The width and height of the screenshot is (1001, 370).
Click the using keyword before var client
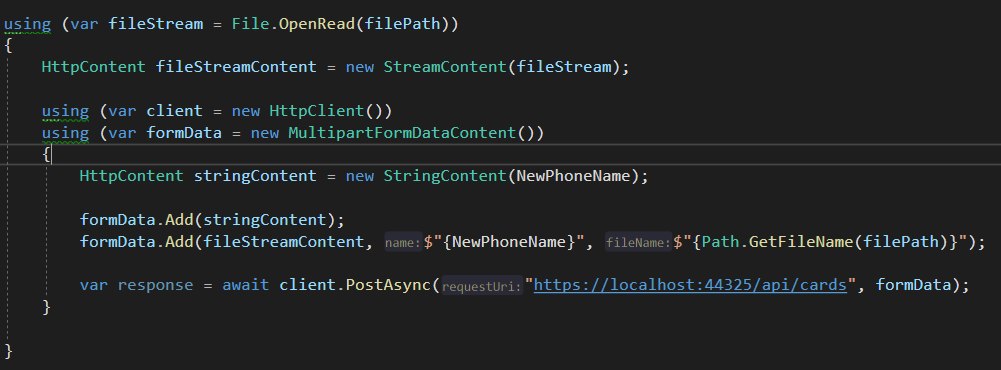coord(65,112)
